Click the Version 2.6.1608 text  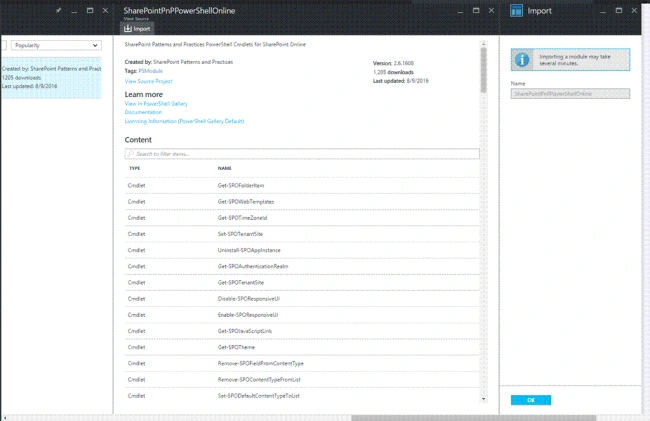tap(393, 63)
